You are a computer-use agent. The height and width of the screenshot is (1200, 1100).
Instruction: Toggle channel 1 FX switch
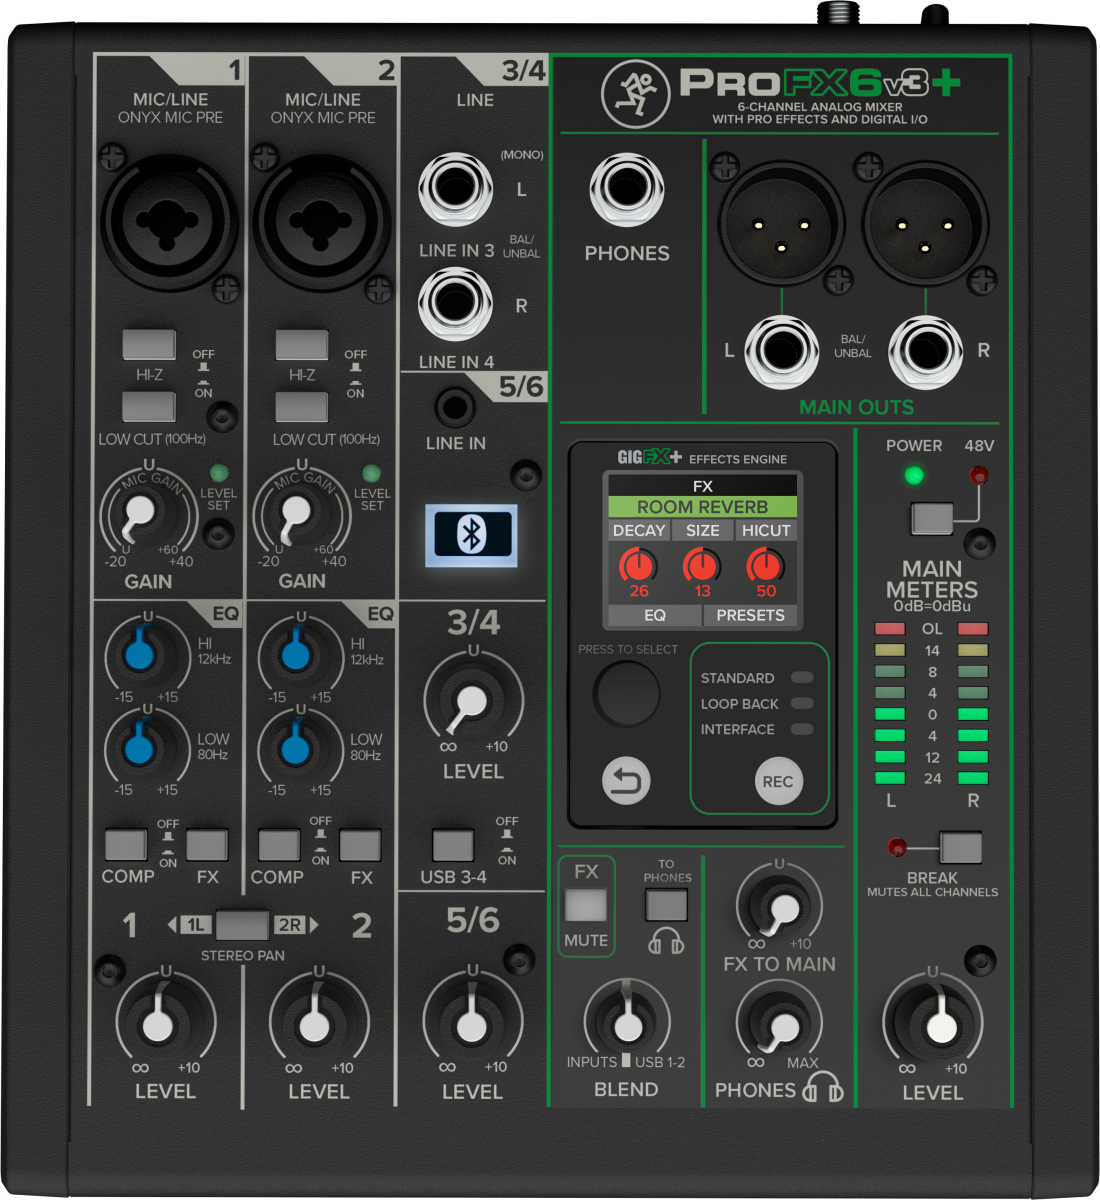tap(207, 845)
